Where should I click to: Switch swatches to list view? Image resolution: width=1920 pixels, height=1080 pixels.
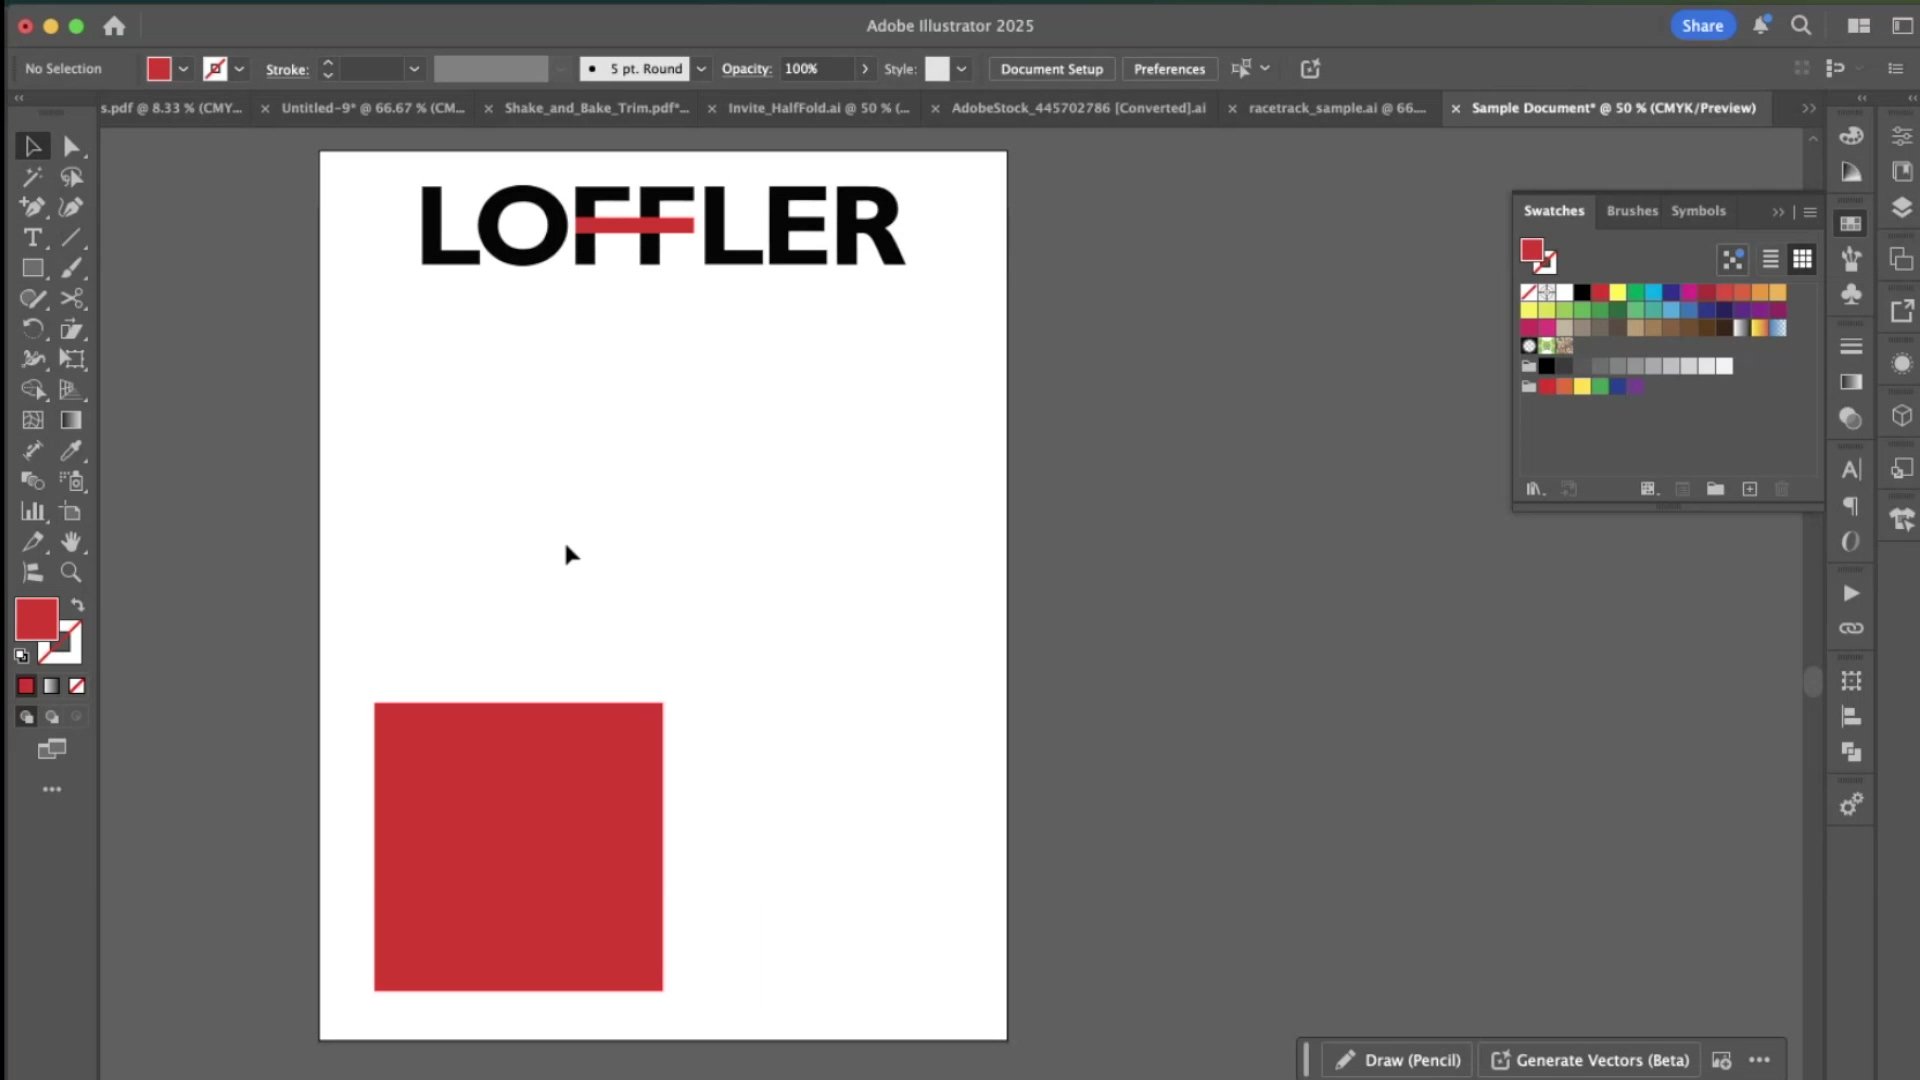[1770, 259]
